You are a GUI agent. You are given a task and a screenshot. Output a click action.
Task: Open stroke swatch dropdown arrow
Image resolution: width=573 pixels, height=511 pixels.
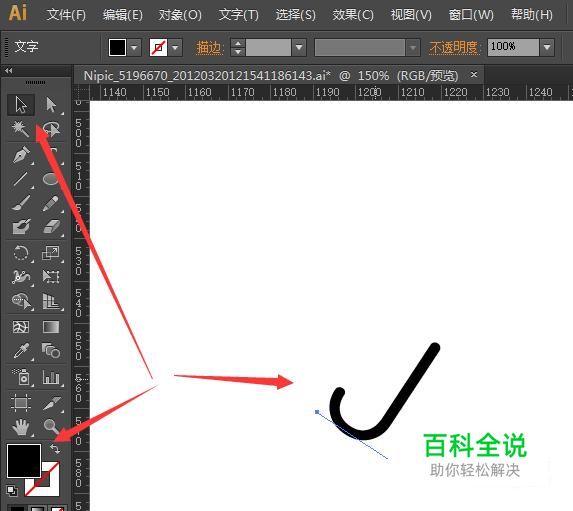point(175,48)
